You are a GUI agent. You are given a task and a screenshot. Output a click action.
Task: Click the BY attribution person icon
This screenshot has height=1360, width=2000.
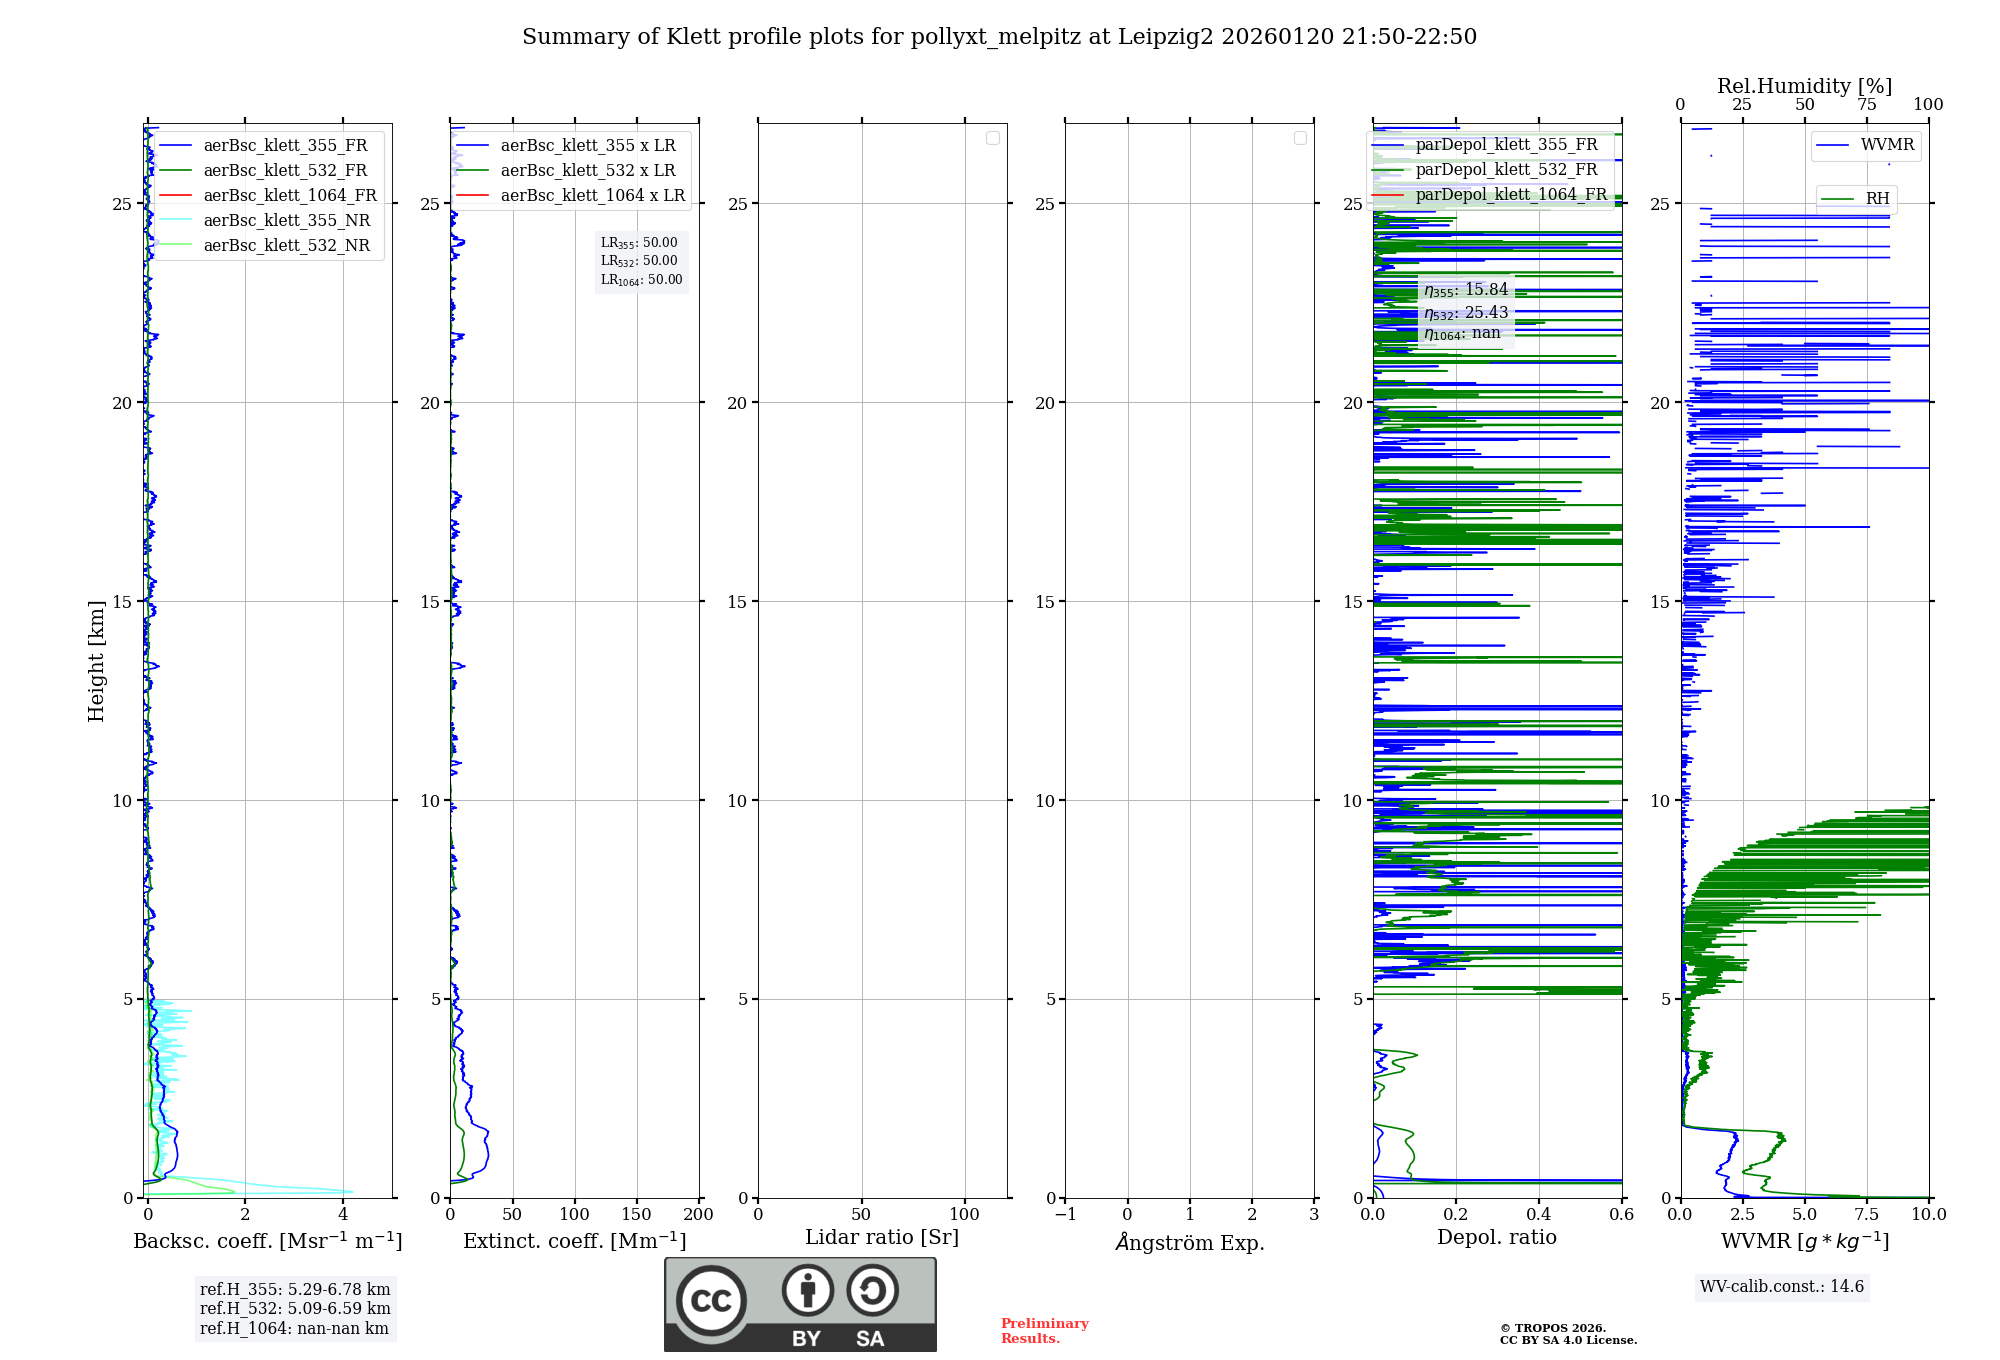[x=807, y=1290]
